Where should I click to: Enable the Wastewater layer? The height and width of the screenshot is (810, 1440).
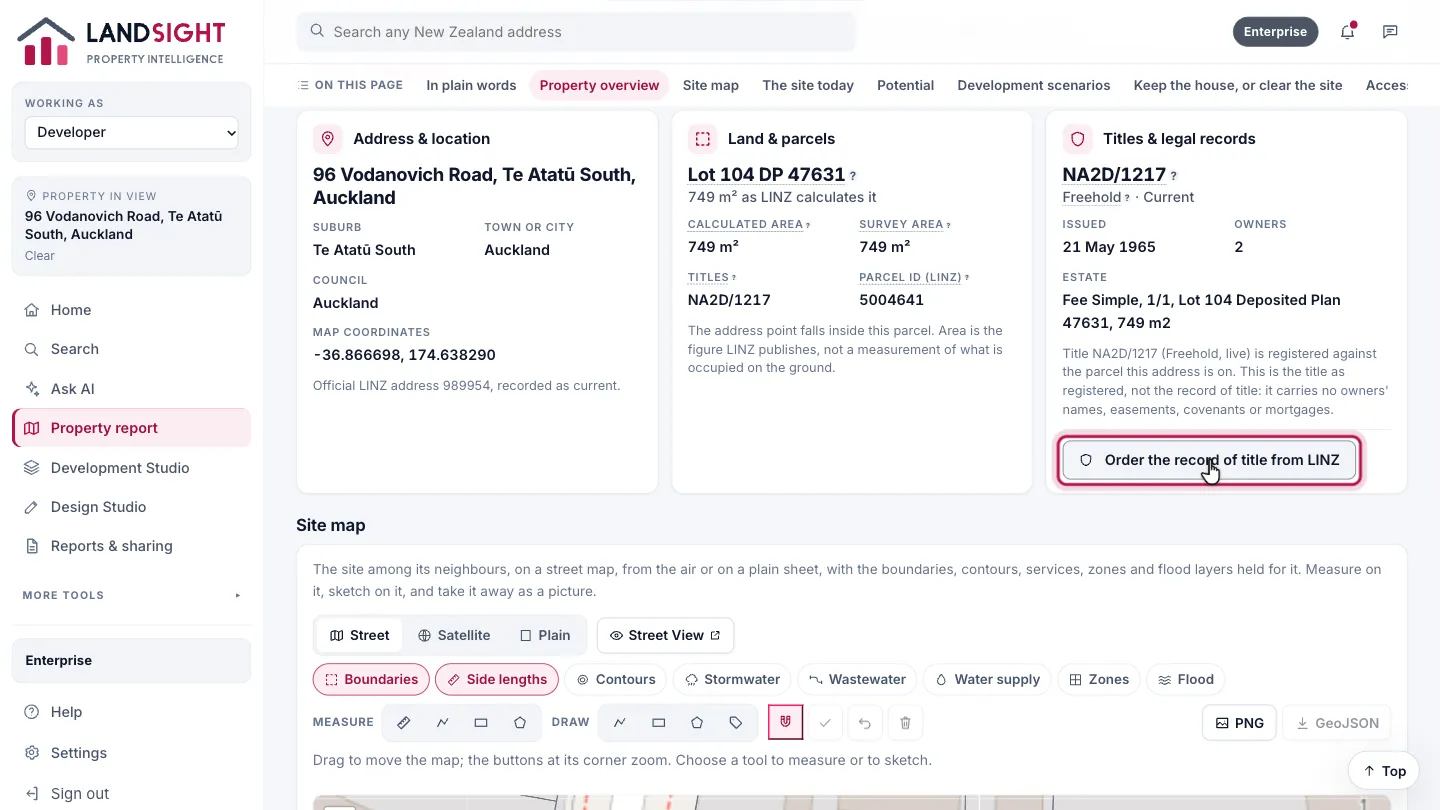[858, 680]
